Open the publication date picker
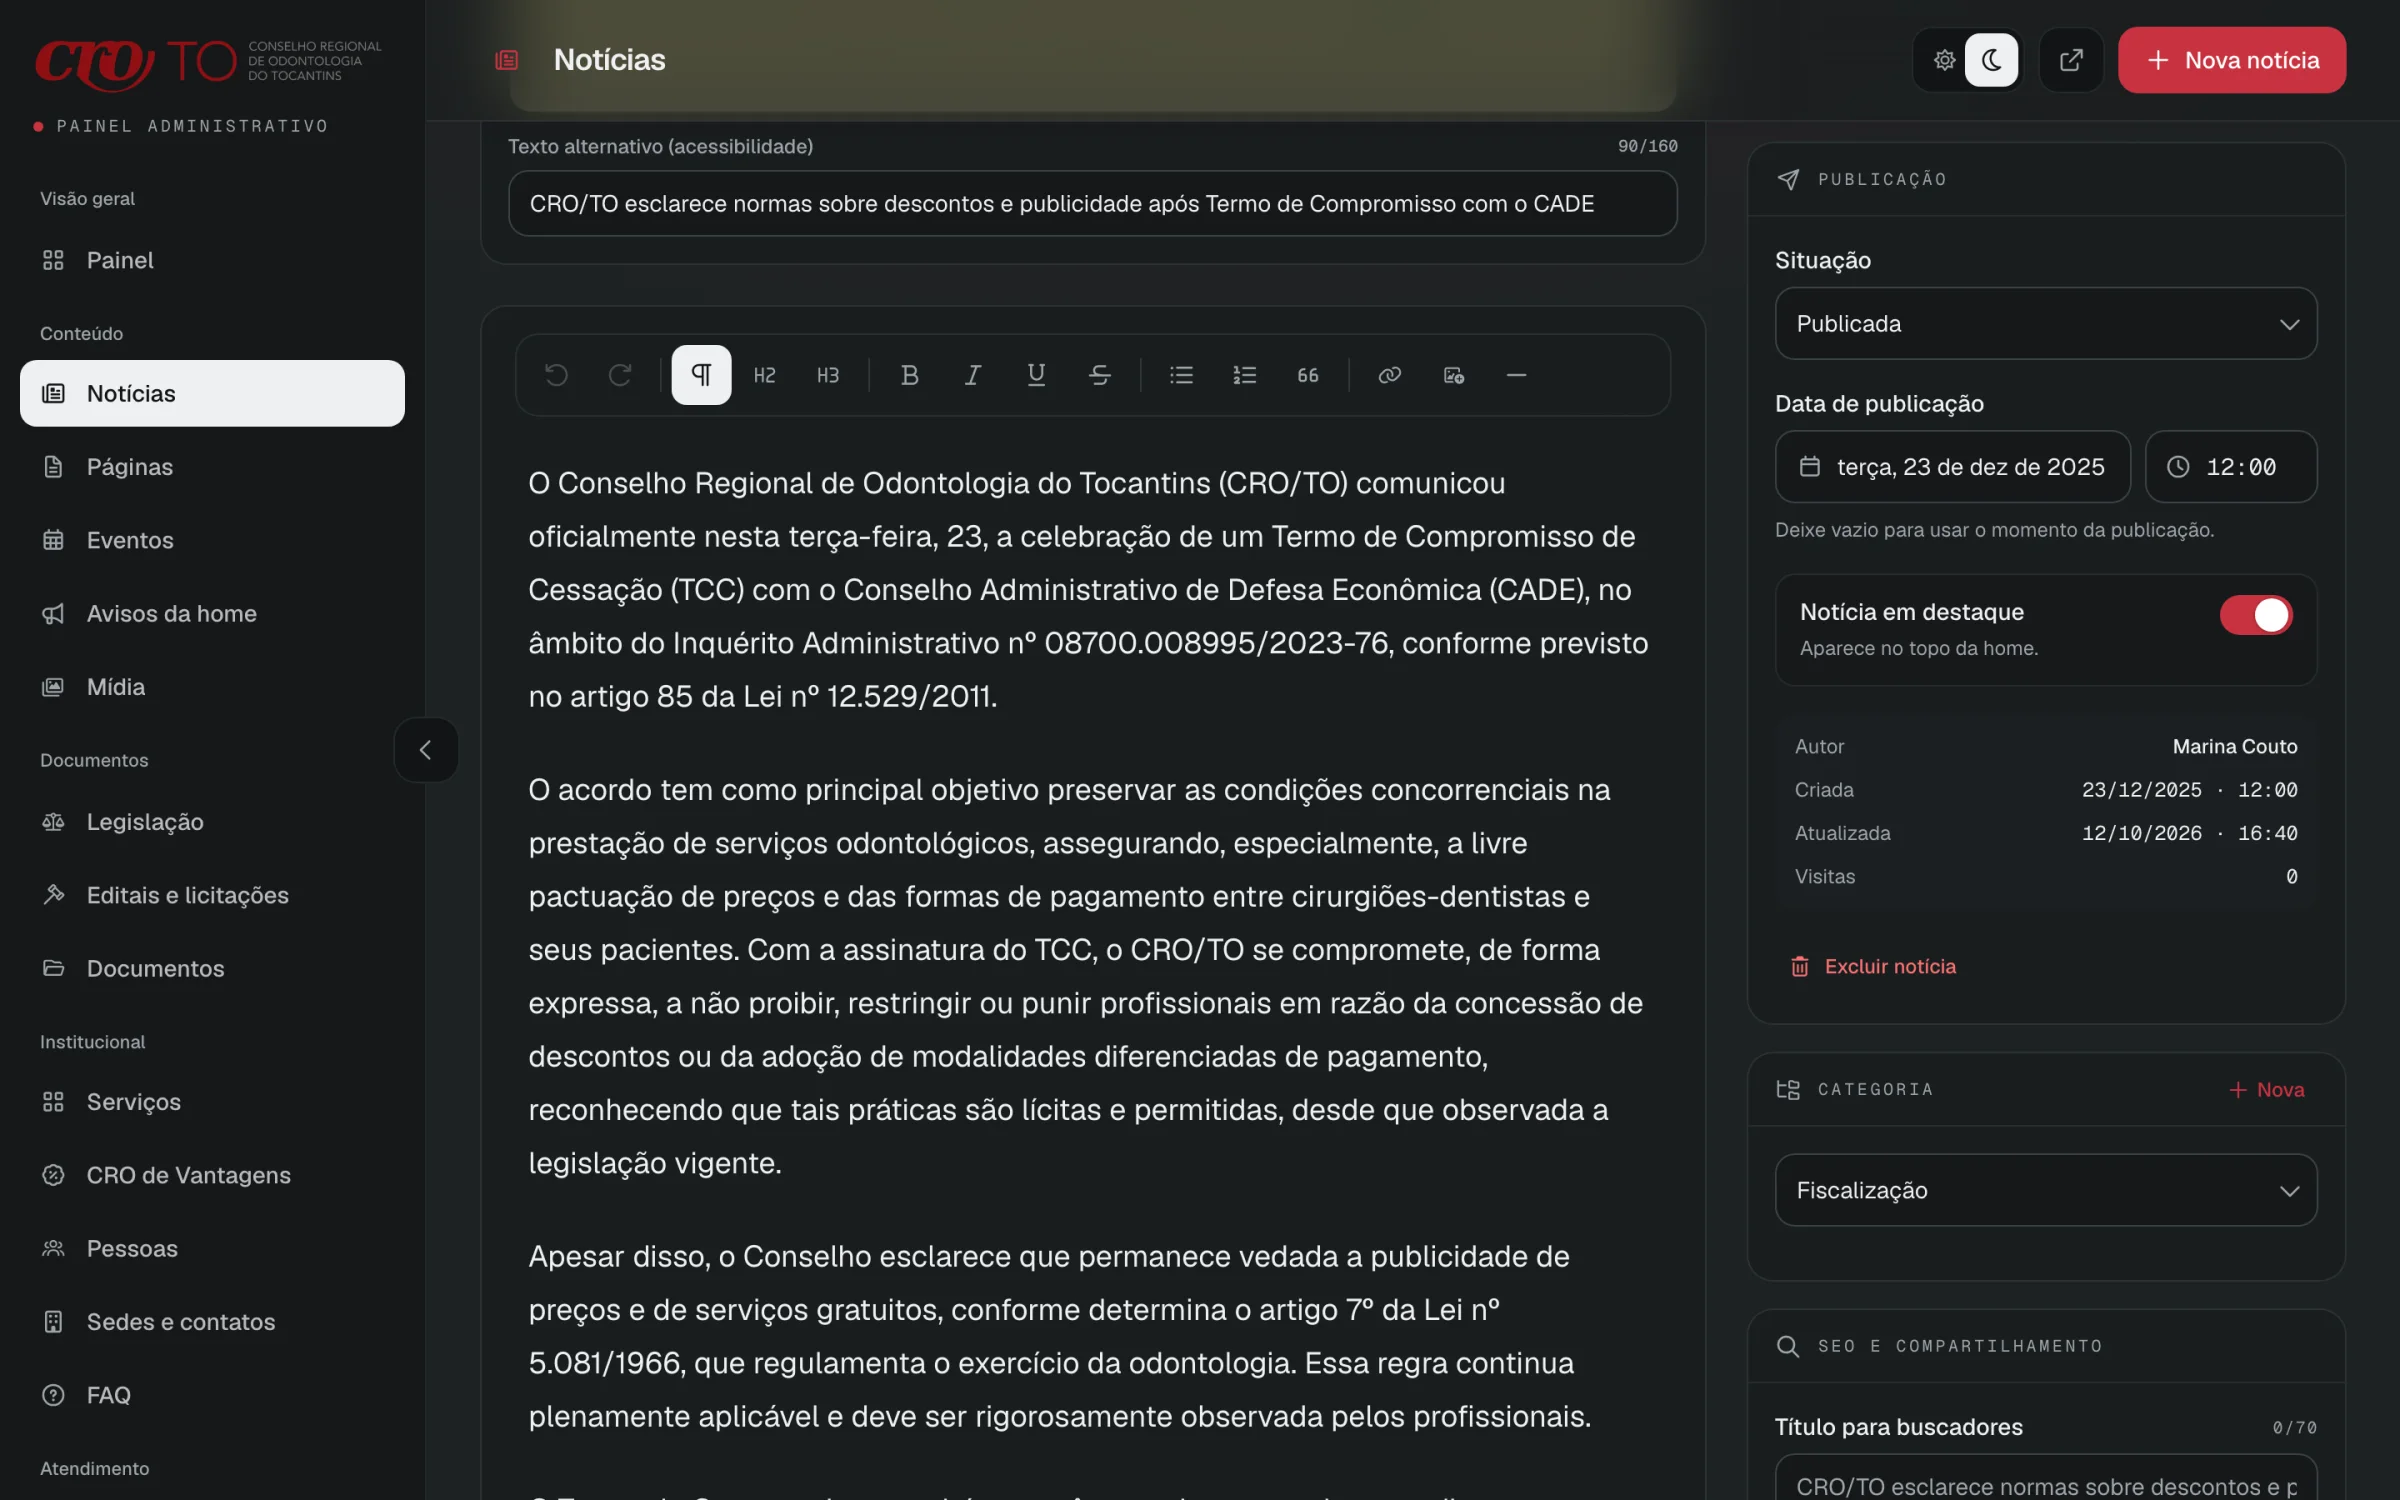Image resolution: width=2400 pixels, height=1500 pixels. point(1952,467)
